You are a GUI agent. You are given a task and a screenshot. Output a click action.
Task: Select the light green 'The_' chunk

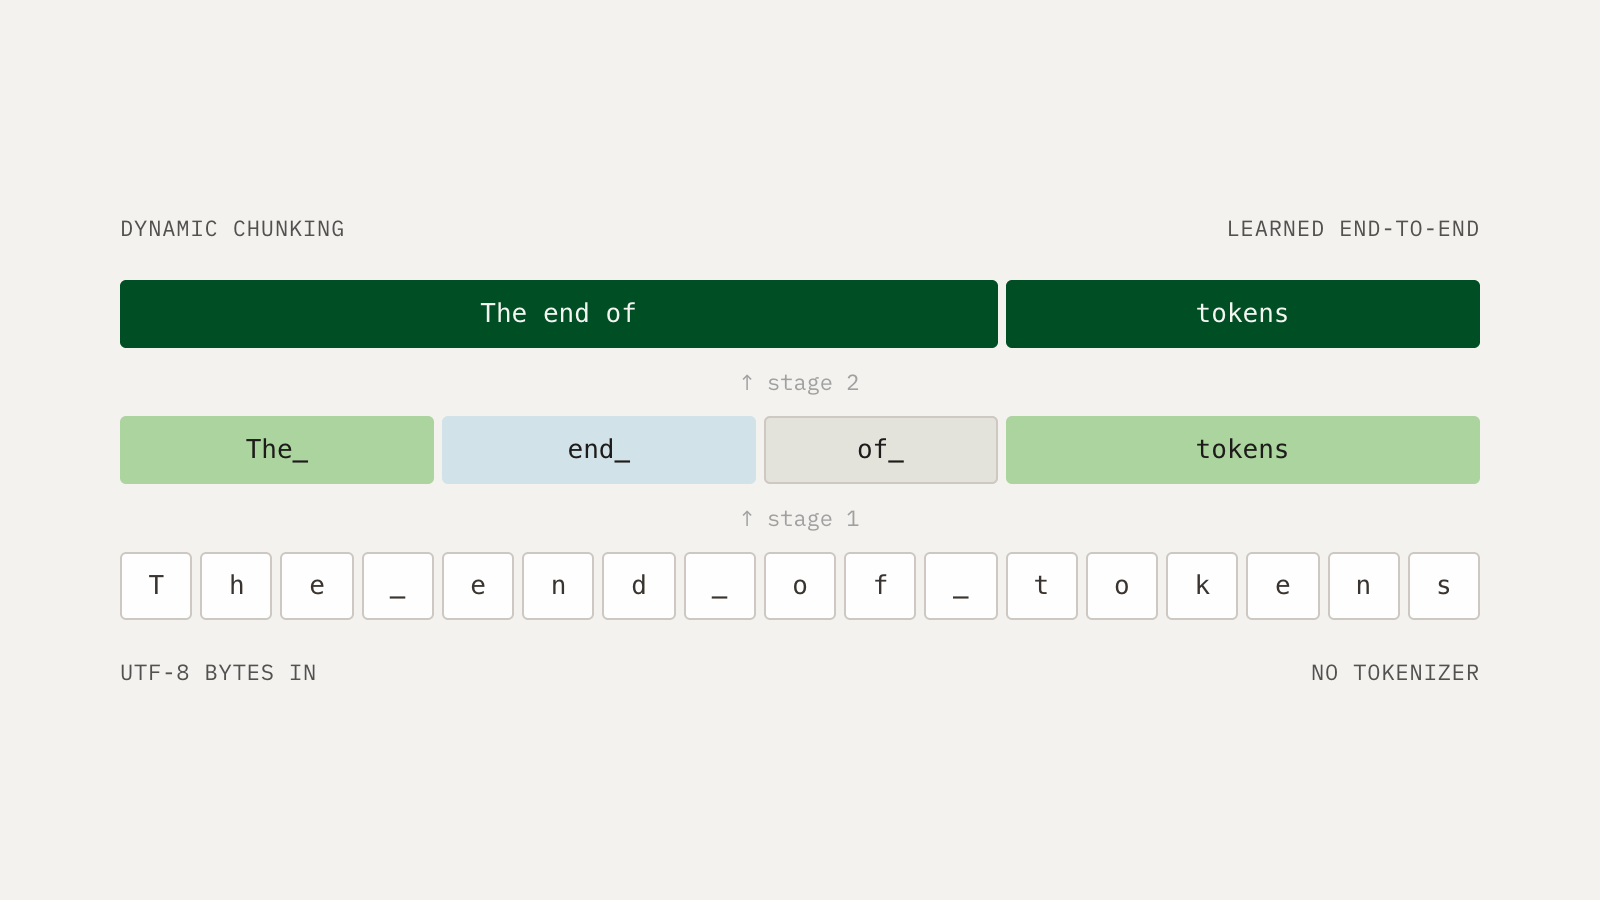(277, 450)
